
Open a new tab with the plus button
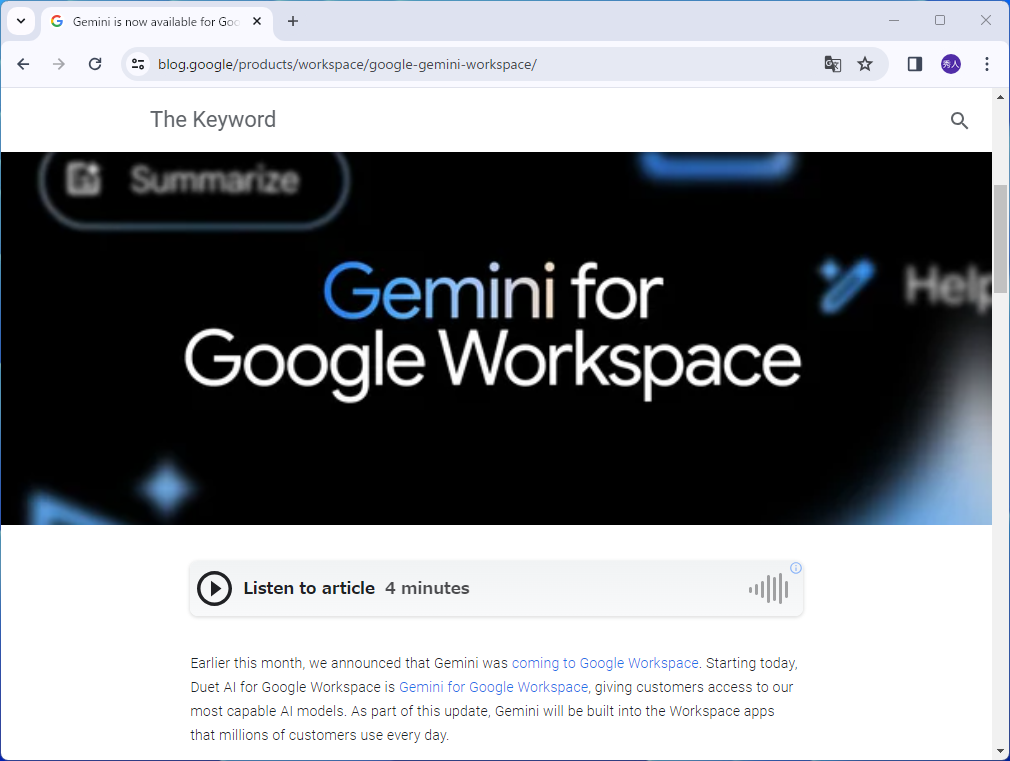pyautogui.click(x=290, y=20)
